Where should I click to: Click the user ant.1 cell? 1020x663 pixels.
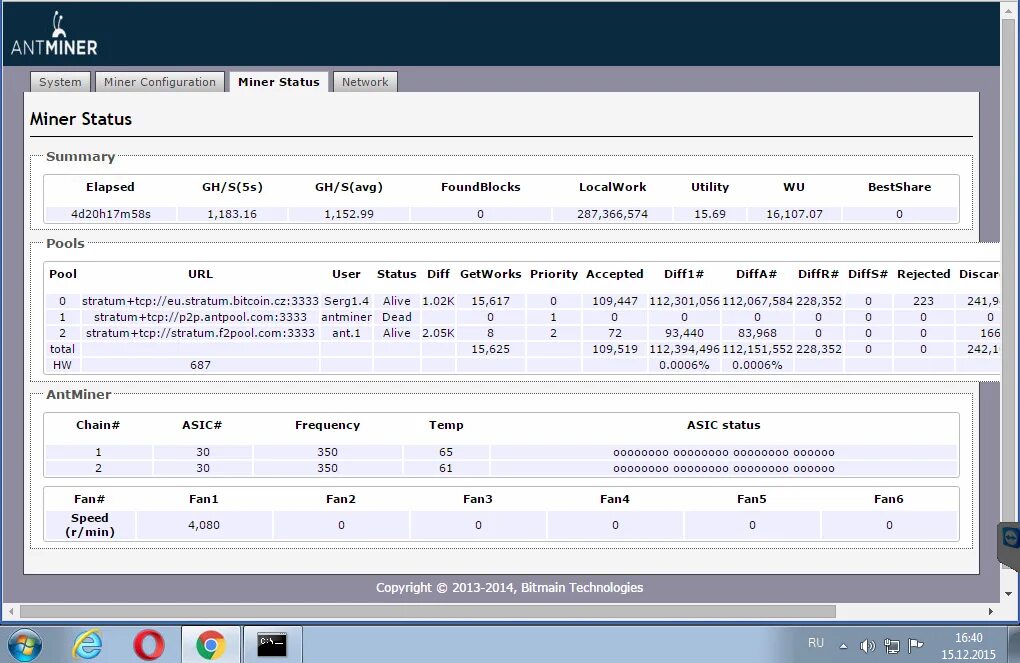[x=346, y=333]
